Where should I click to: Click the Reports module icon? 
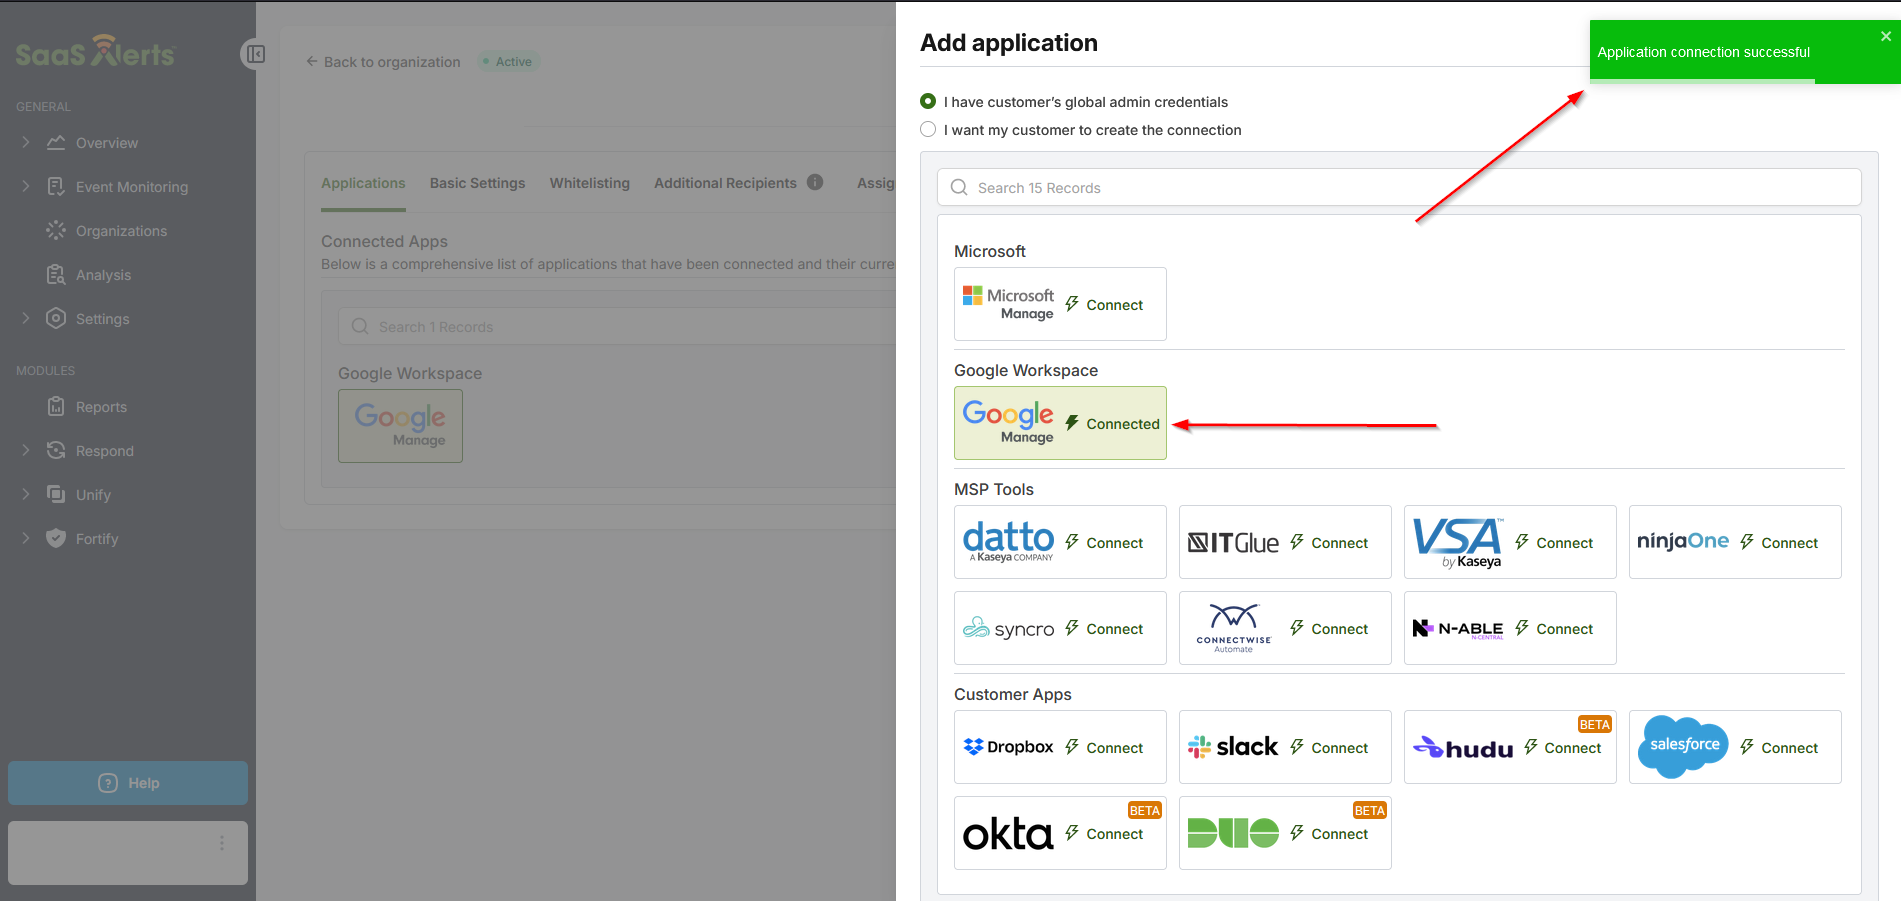(56, 407)
